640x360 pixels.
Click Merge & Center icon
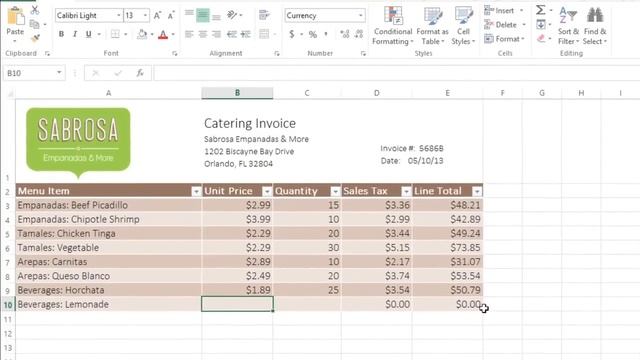tap(264, 34)
